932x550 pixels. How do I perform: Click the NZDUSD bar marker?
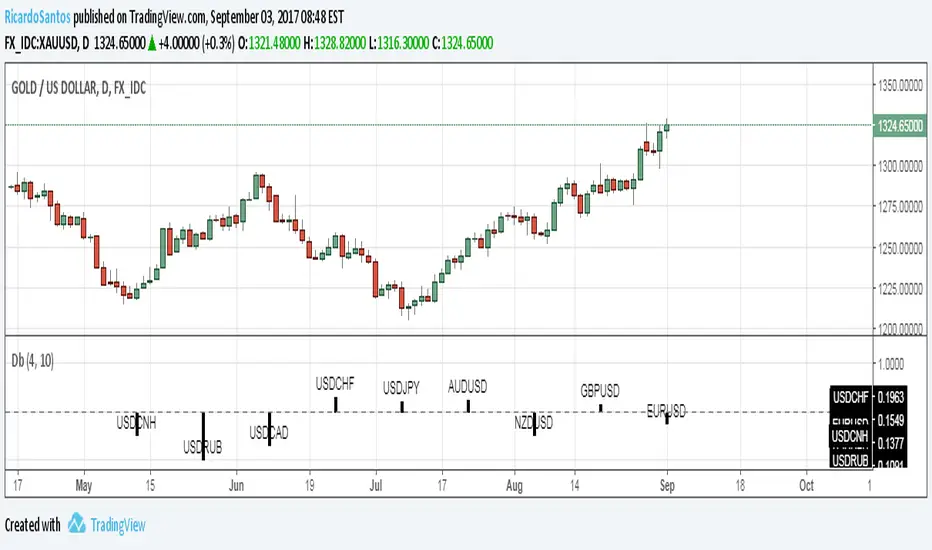click(534, 423)
